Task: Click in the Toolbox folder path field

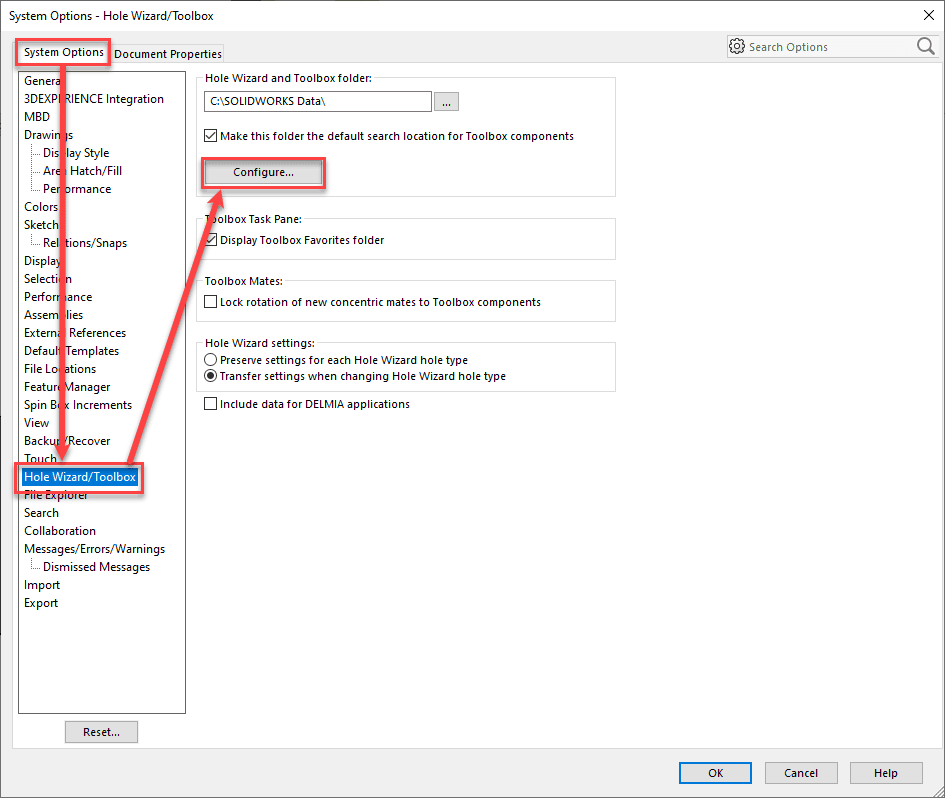Action: (x=318, y=101)
